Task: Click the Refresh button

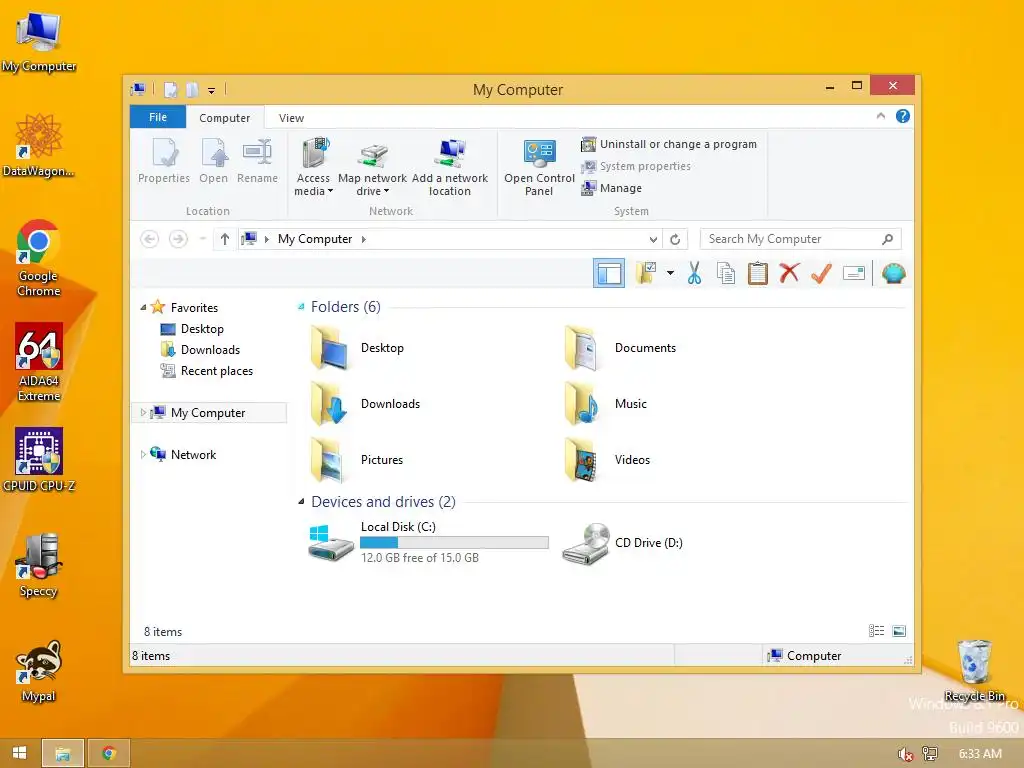Action: pyautogui.click(x=675, y=240)
